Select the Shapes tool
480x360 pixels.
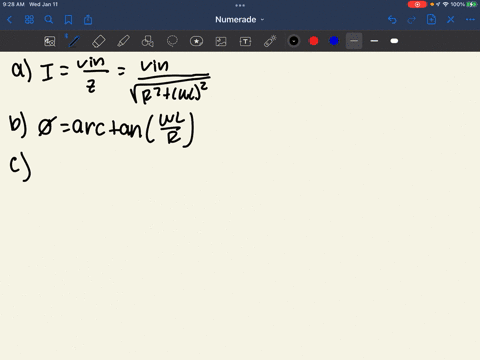(x=148, y=41)
